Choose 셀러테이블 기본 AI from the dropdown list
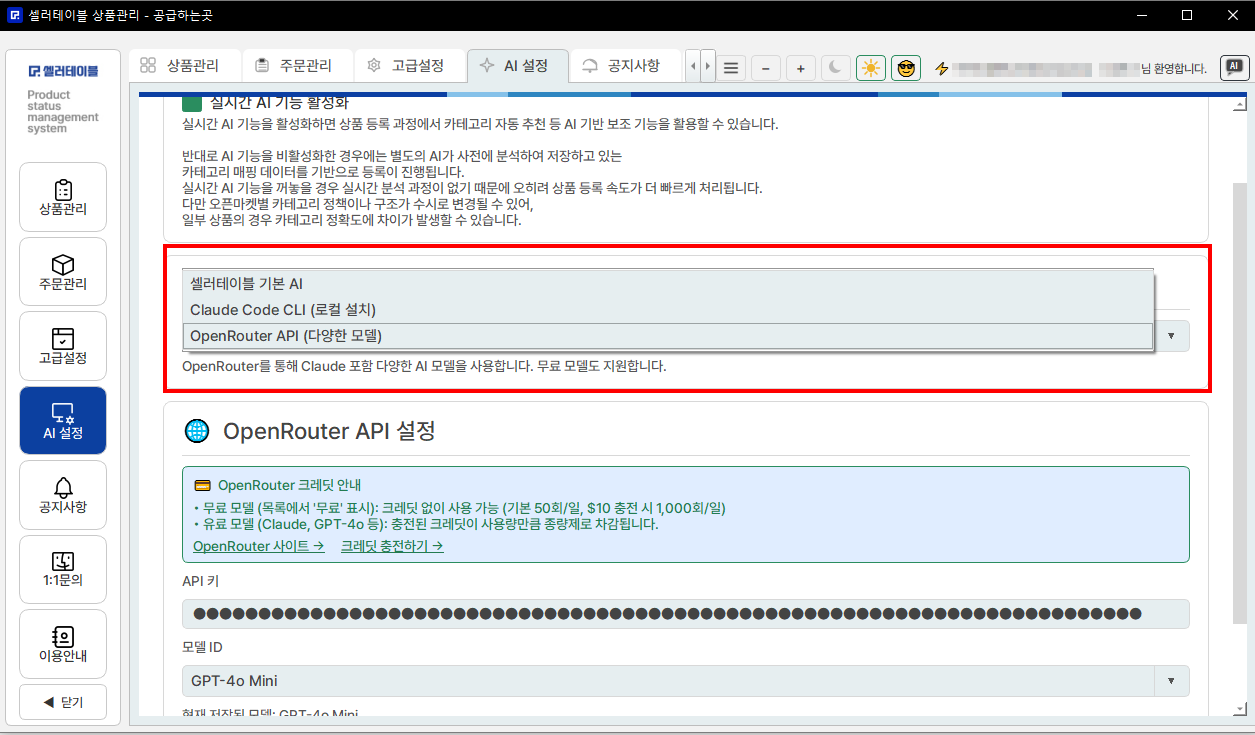The image size is (1255, 735). pyautogui.click(x=668, y=284)
